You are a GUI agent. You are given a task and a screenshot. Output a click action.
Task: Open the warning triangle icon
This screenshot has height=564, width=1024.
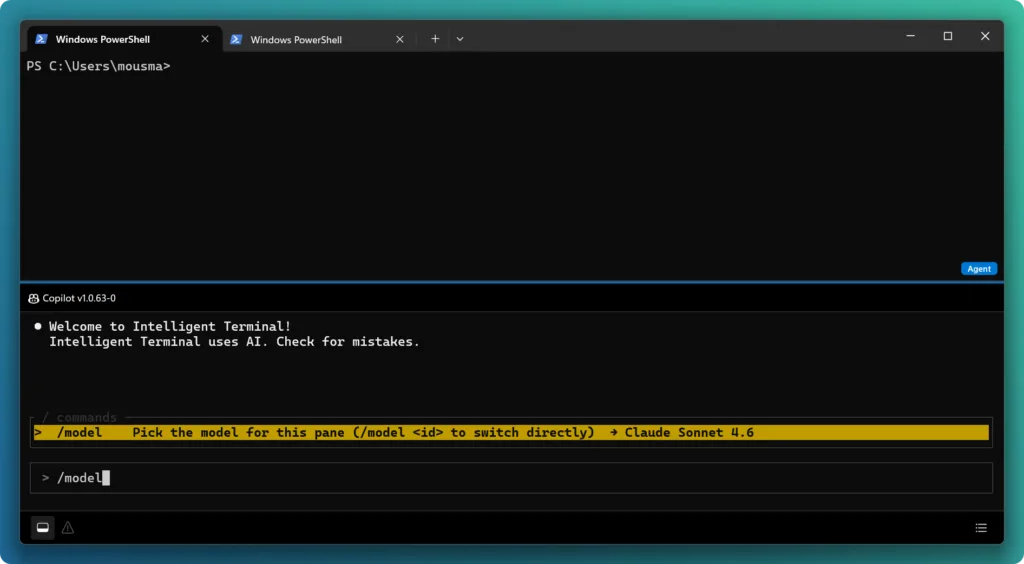[68, 528]
